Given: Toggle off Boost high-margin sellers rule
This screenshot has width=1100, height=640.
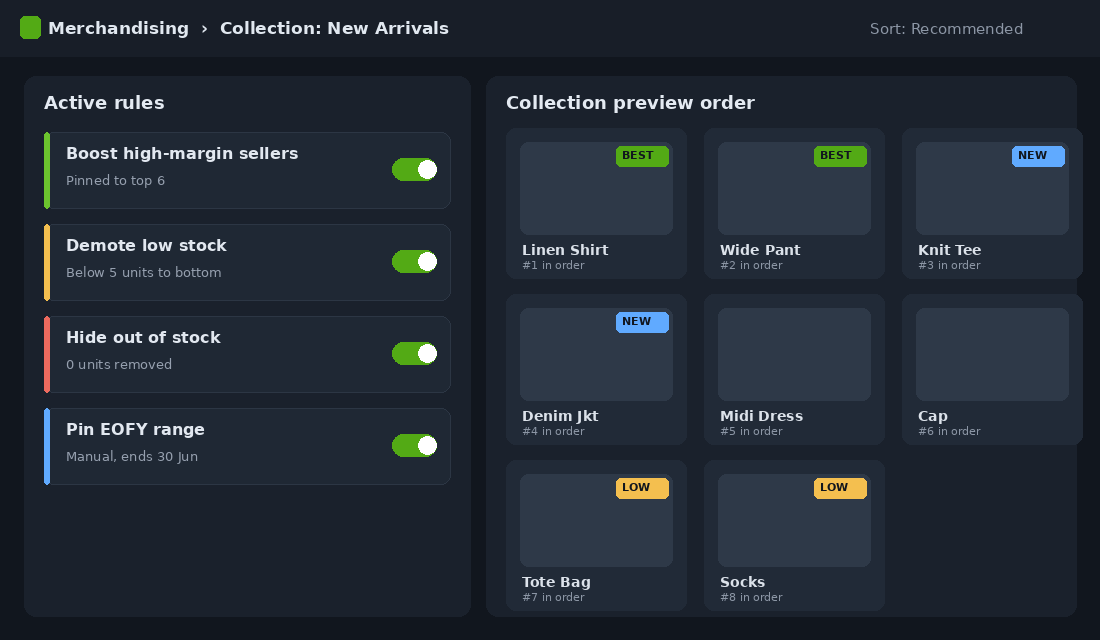Looking at the screenshot, I should point(415,170).
